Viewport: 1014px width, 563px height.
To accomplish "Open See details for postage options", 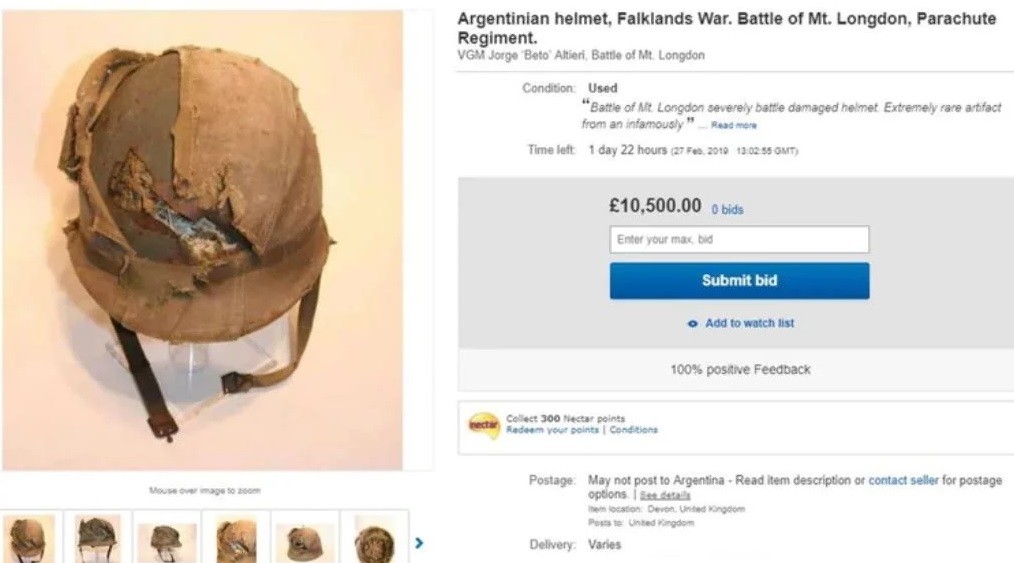I will click(x=666, y=496).
